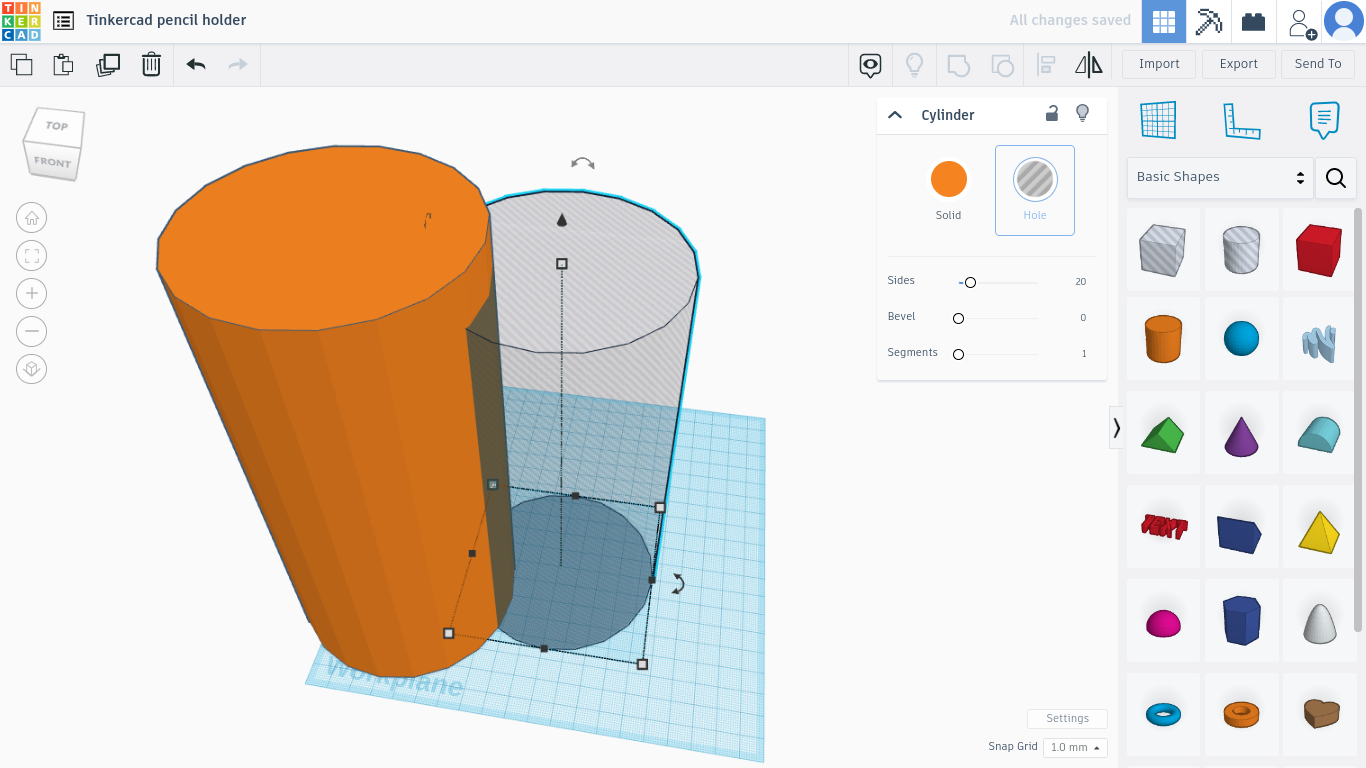Open the designs list icon
Screen dimensions: 1366x768
pyautogui.click(x=63, y=21)
